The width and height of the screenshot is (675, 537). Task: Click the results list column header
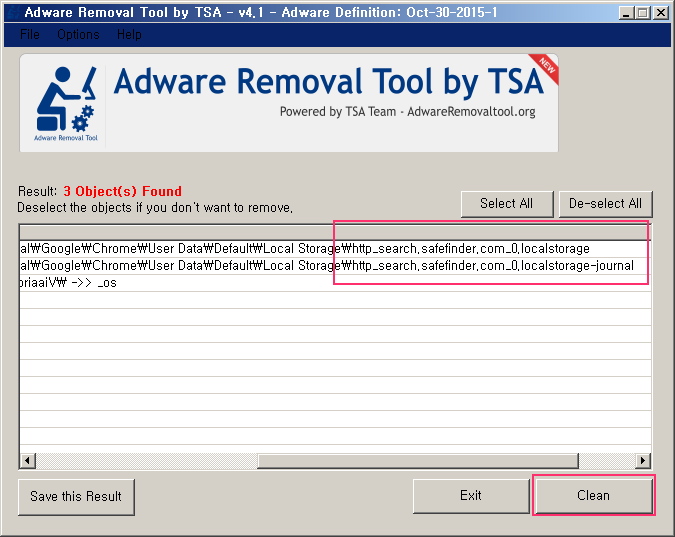pos(335,233)
